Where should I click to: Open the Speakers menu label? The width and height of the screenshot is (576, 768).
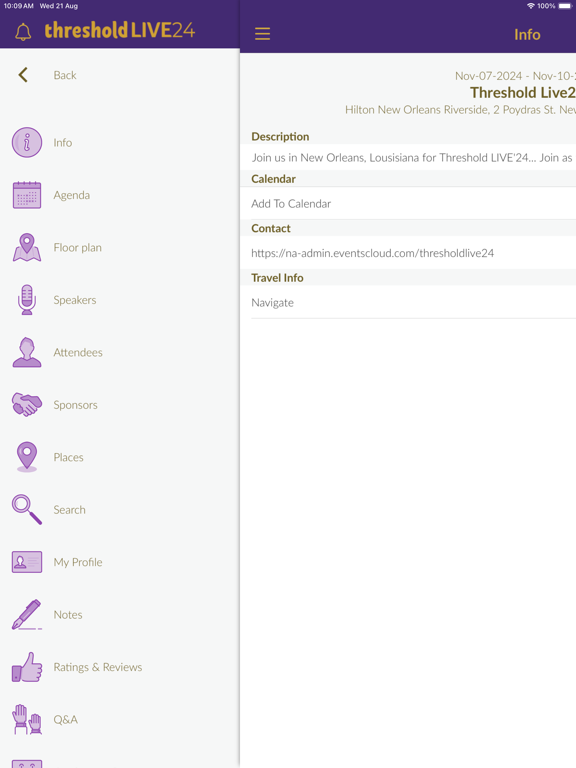pyautogui.click(x=75, y=300)
